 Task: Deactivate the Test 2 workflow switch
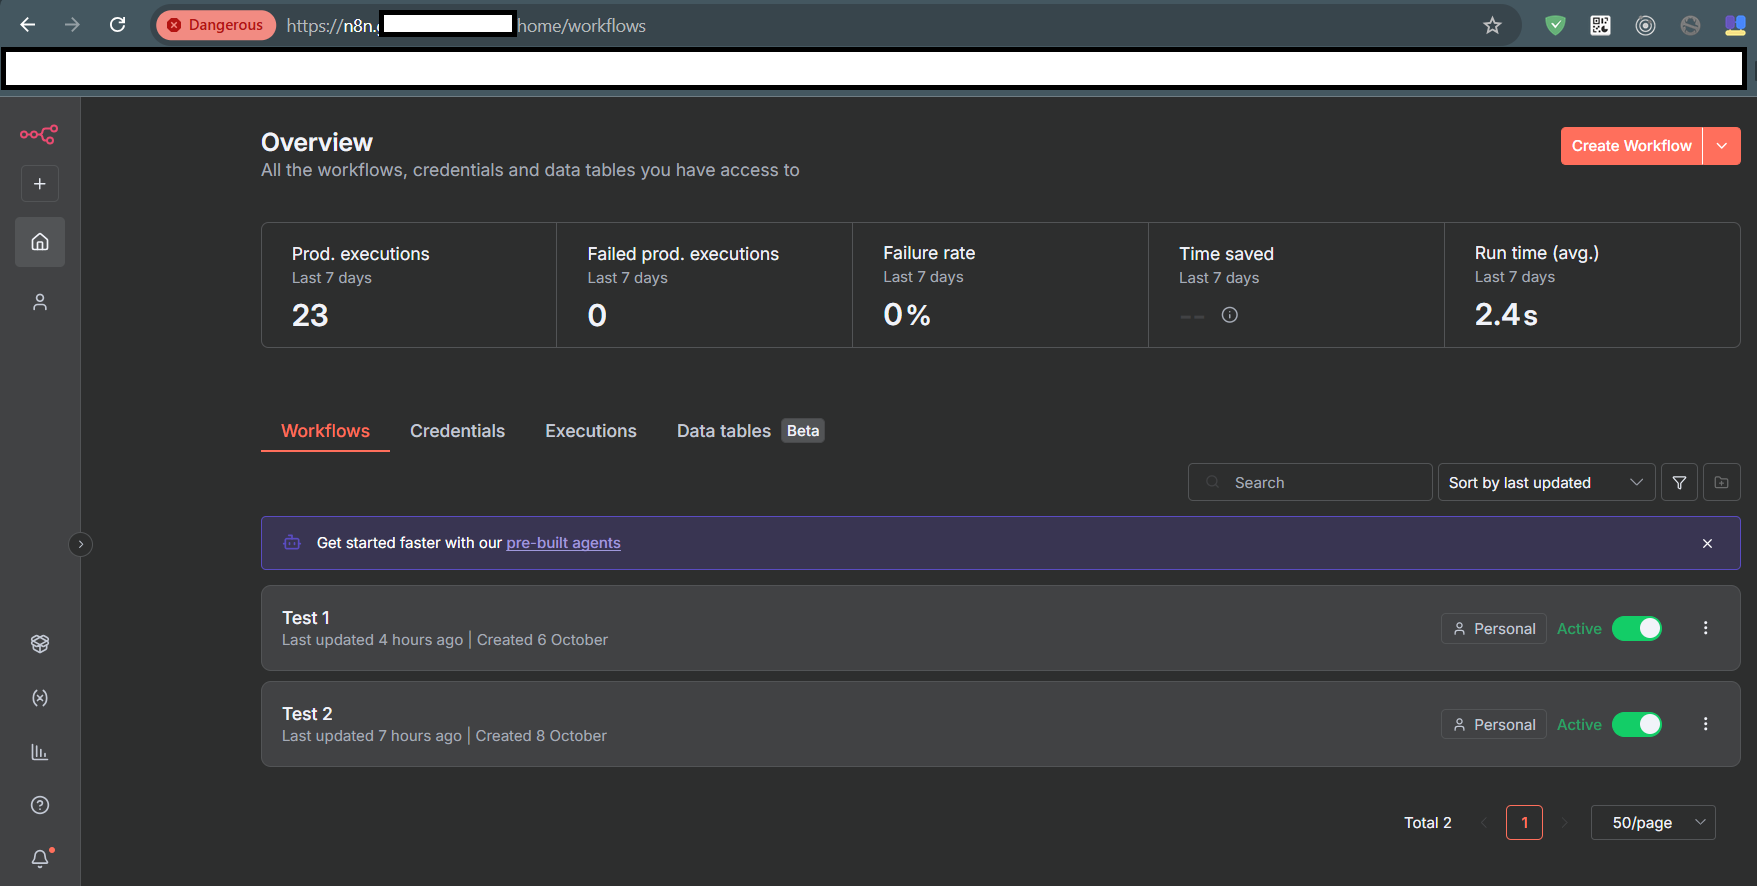[1637, 724]
